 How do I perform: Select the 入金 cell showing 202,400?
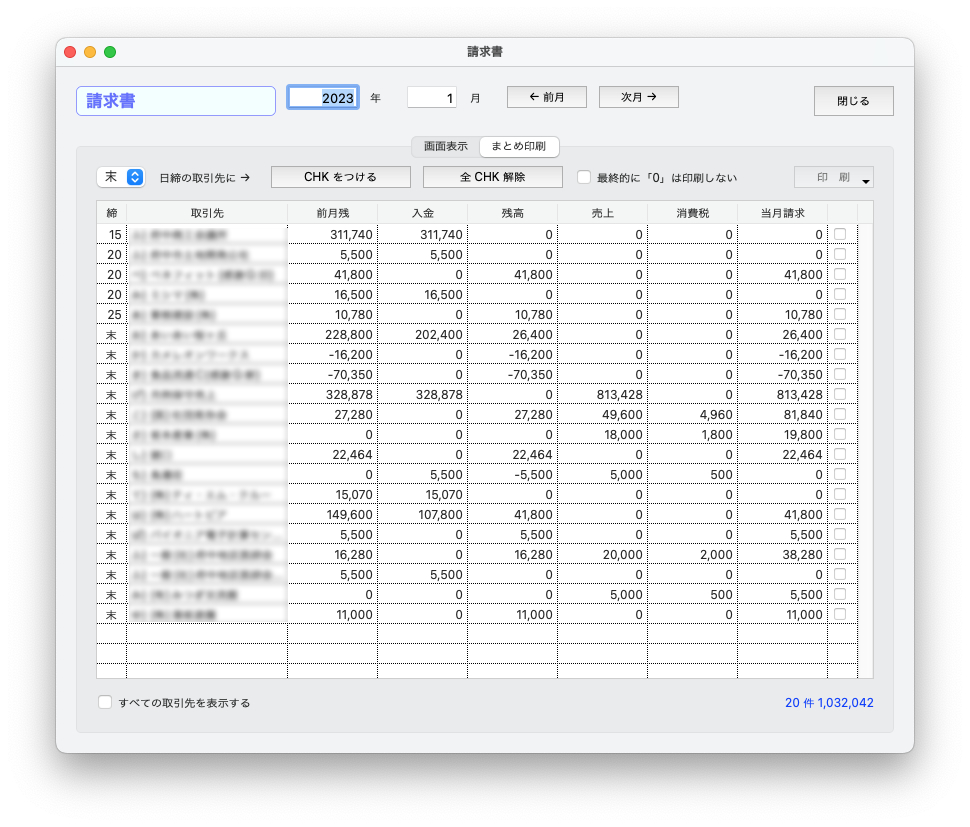[422, 334]
